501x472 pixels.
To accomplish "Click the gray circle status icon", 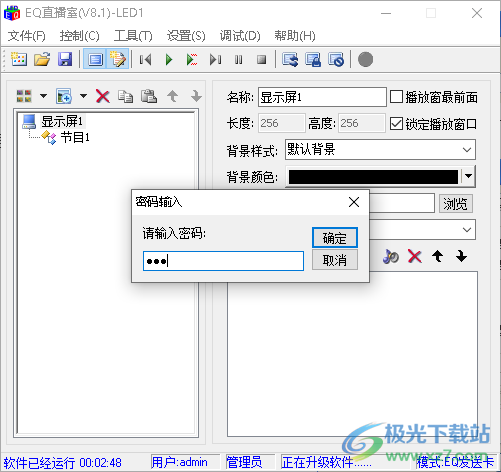I will pyautogui.click(x=365, y=60).
